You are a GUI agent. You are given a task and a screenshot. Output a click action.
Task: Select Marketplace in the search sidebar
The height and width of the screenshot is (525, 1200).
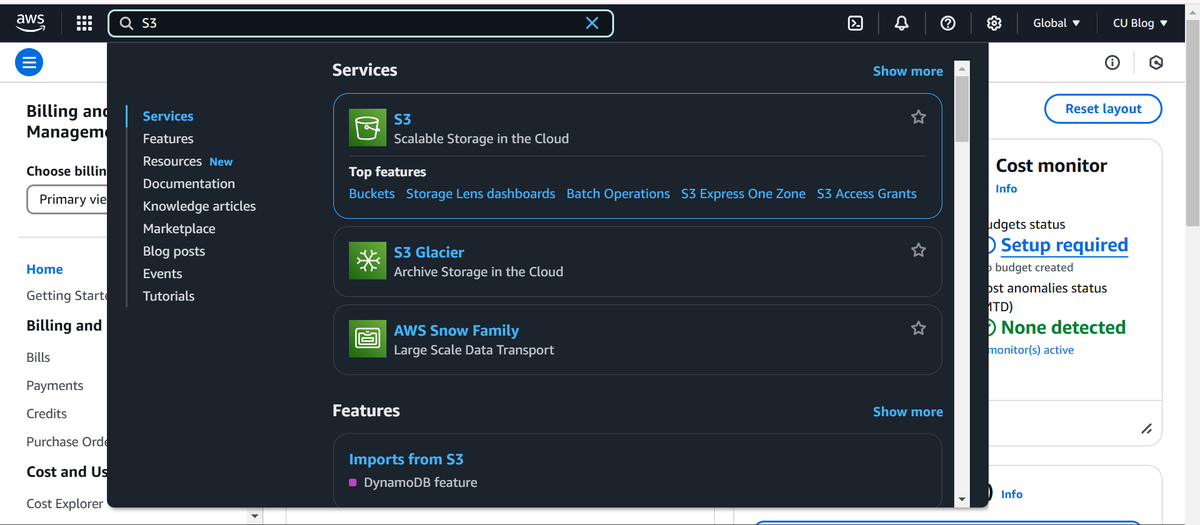coord(179,229)
